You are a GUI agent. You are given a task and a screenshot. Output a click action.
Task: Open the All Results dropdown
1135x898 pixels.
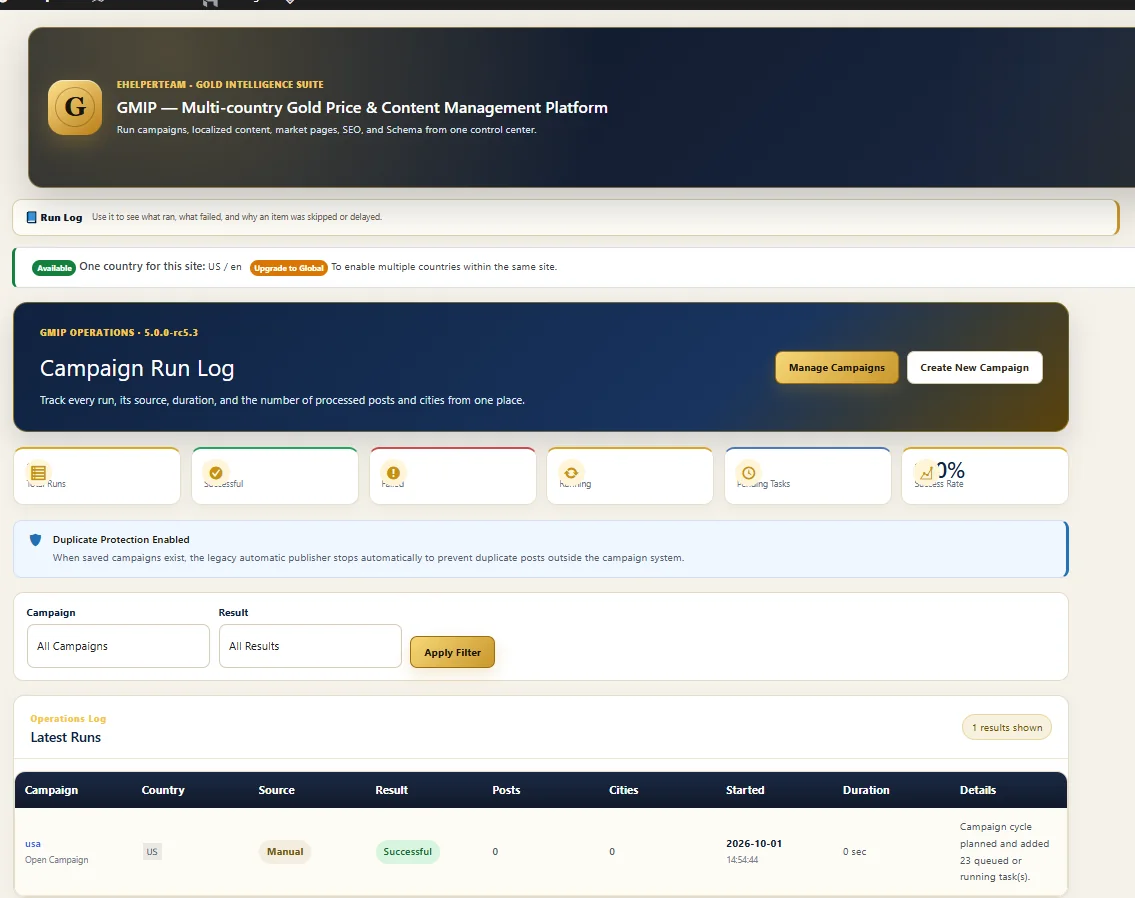tap(310, 646)
